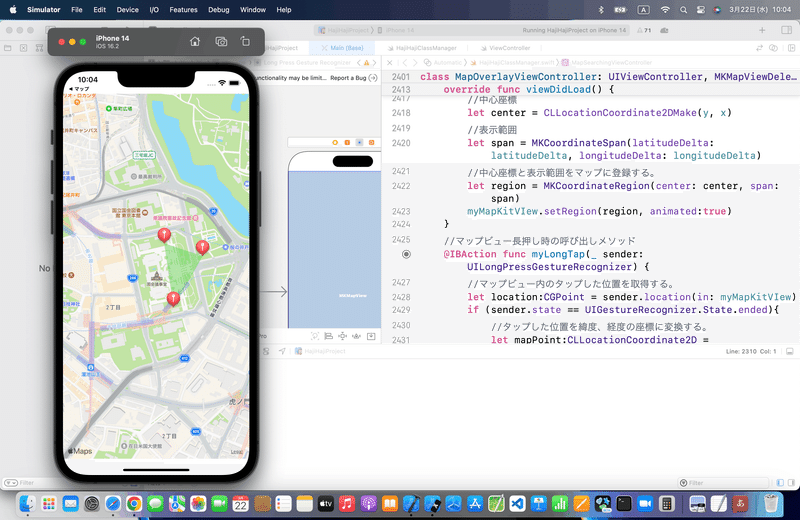Open the Apple menu
The height and width of the screenshot is (520, 800).
coord(13,10)
